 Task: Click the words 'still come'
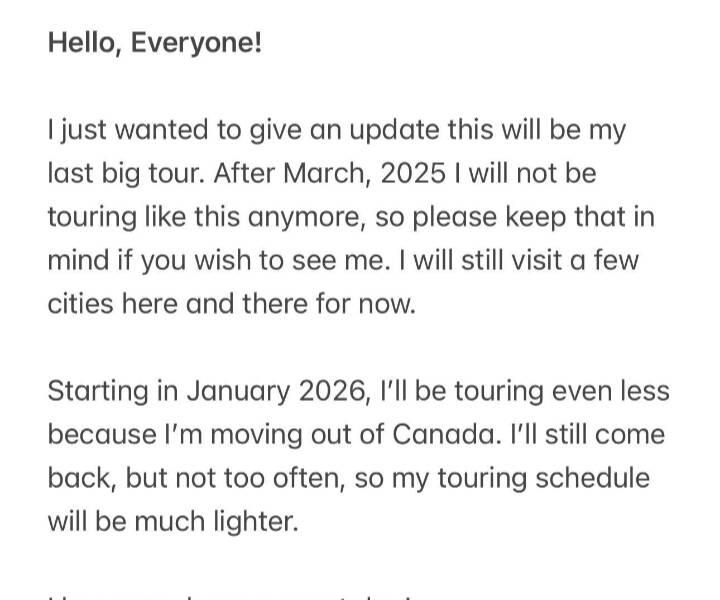605,434
